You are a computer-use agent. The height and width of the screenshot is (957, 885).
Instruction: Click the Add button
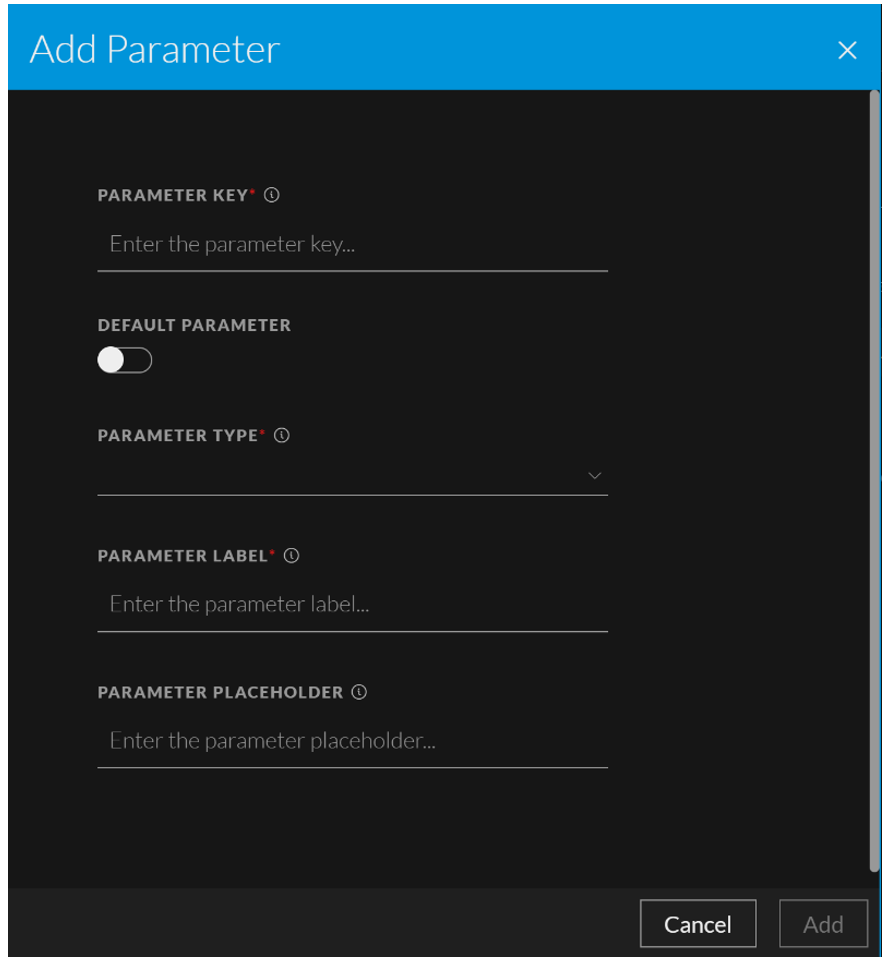[x=823, y=924]
